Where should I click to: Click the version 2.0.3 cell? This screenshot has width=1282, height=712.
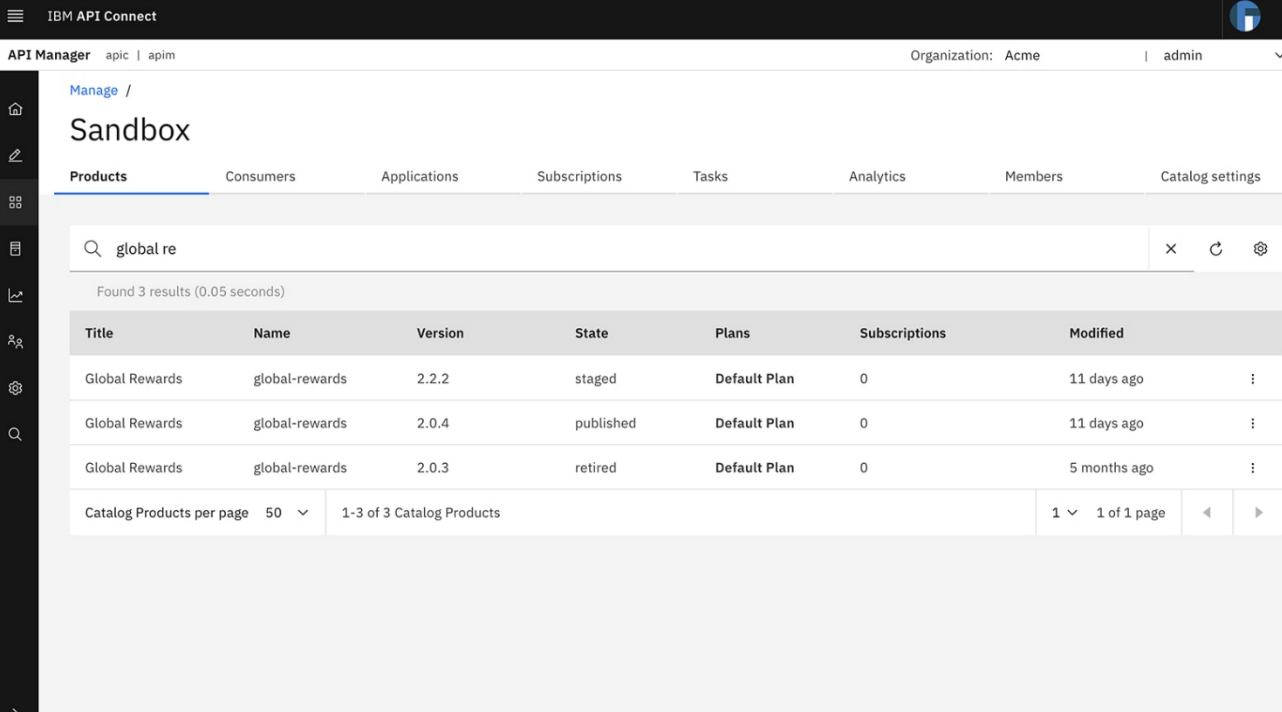click(x=433, y=467)
